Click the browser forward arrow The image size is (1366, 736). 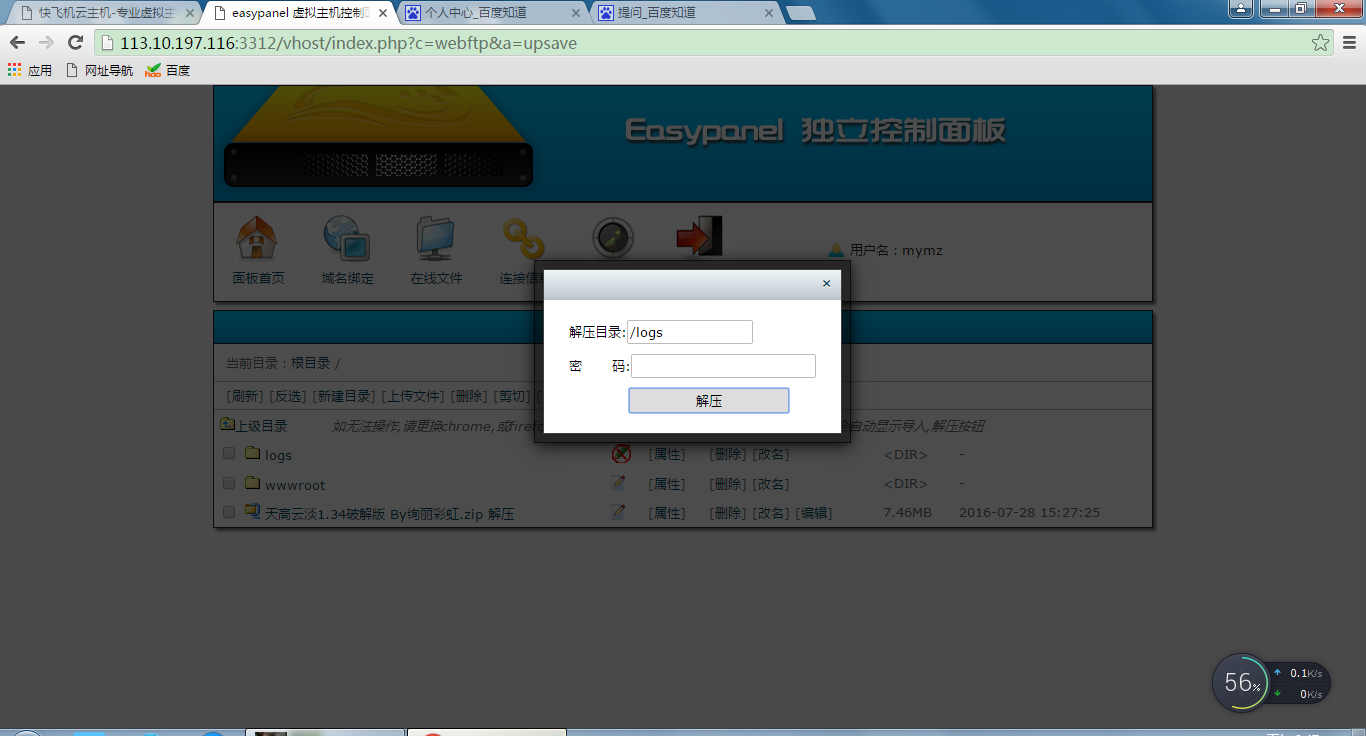coord(46,42)
